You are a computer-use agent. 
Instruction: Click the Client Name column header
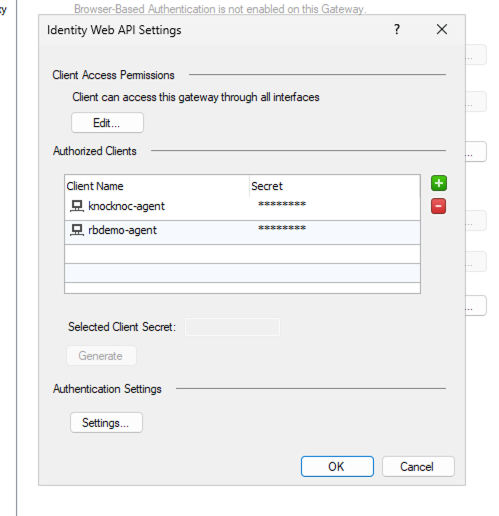tap(157, 186)
